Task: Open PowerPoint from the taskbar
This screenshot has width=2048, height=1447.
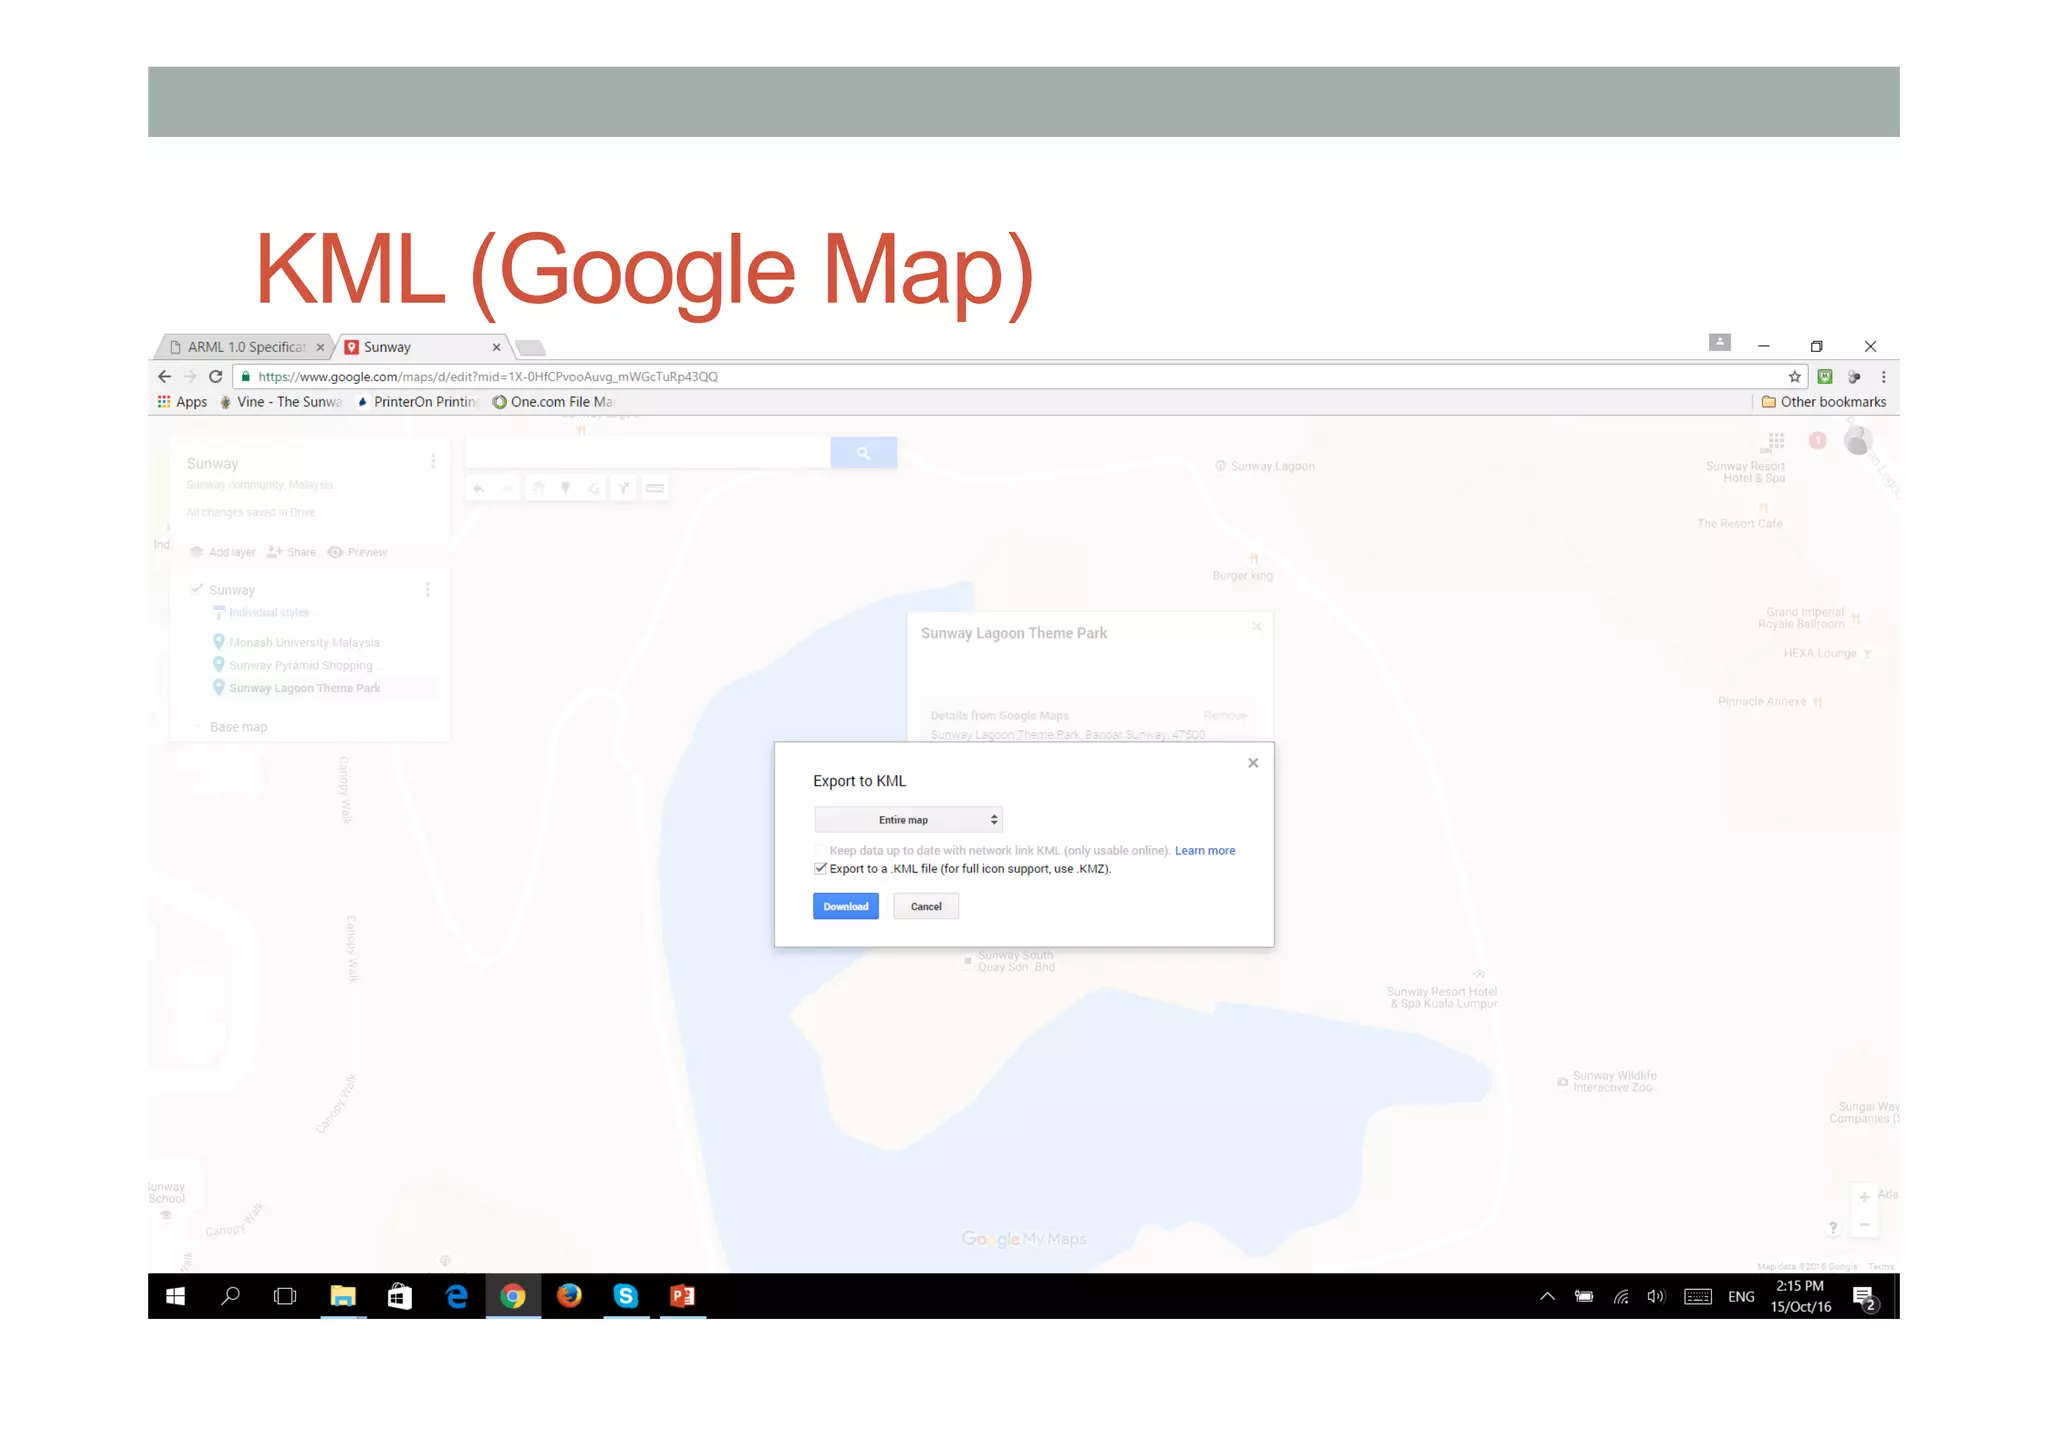Action: (683, 1296)
